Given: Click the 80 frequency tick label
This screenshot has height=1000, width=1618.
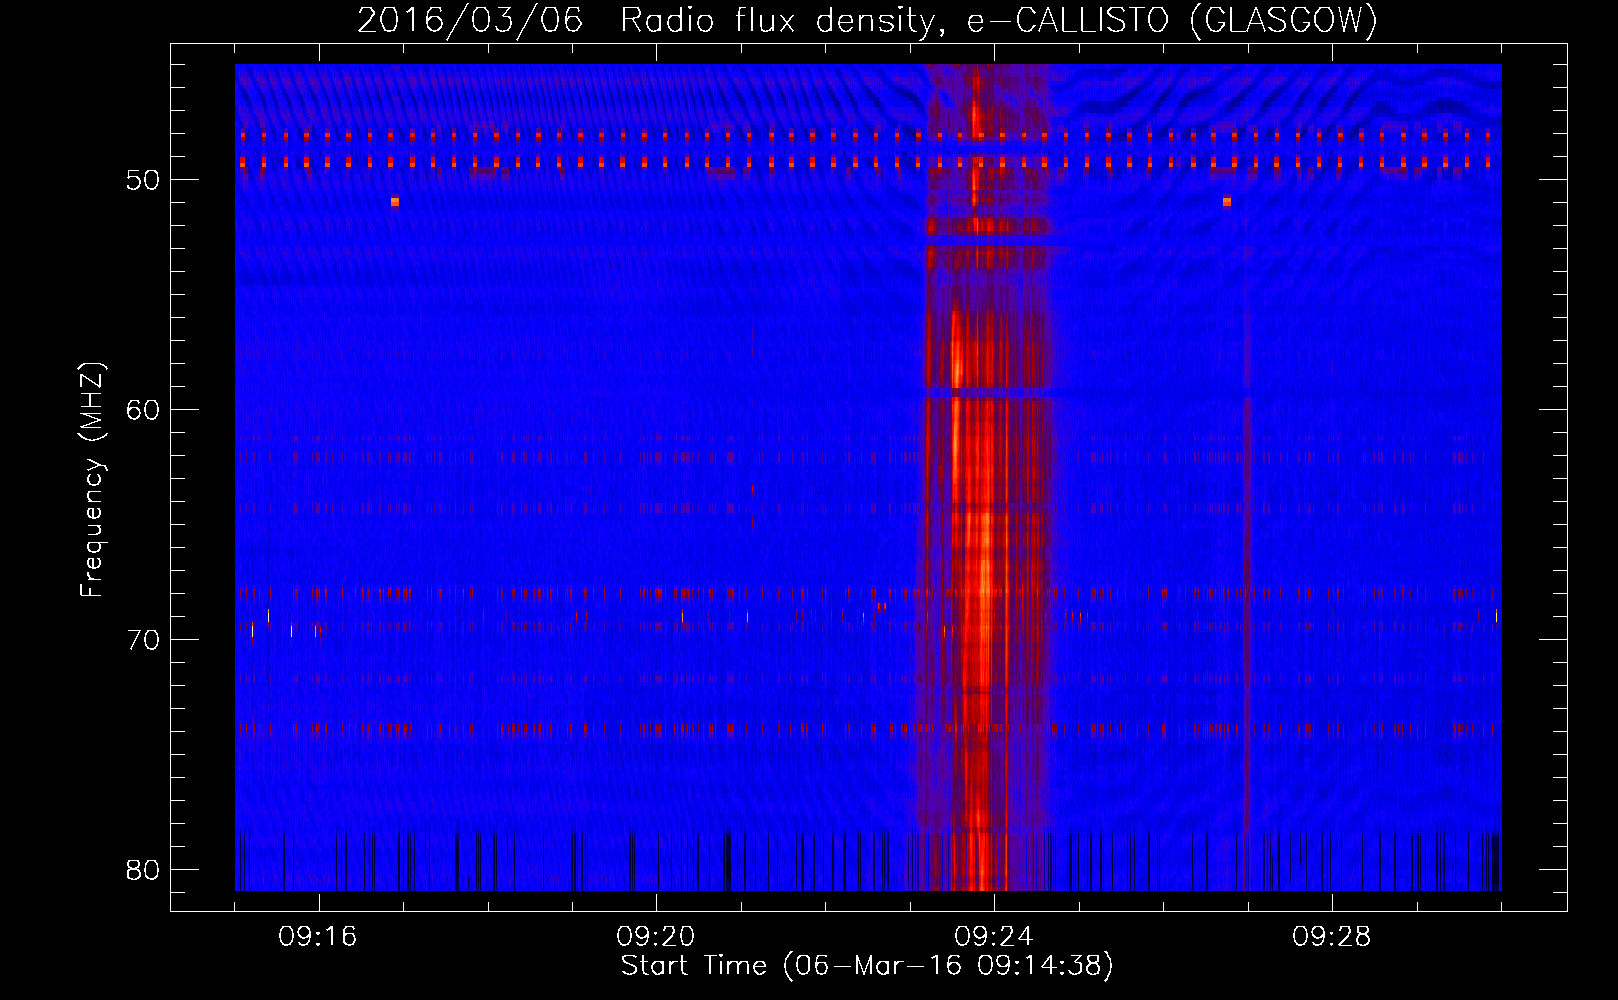Looking at the screenshot, I should click(x=143, y=870).
